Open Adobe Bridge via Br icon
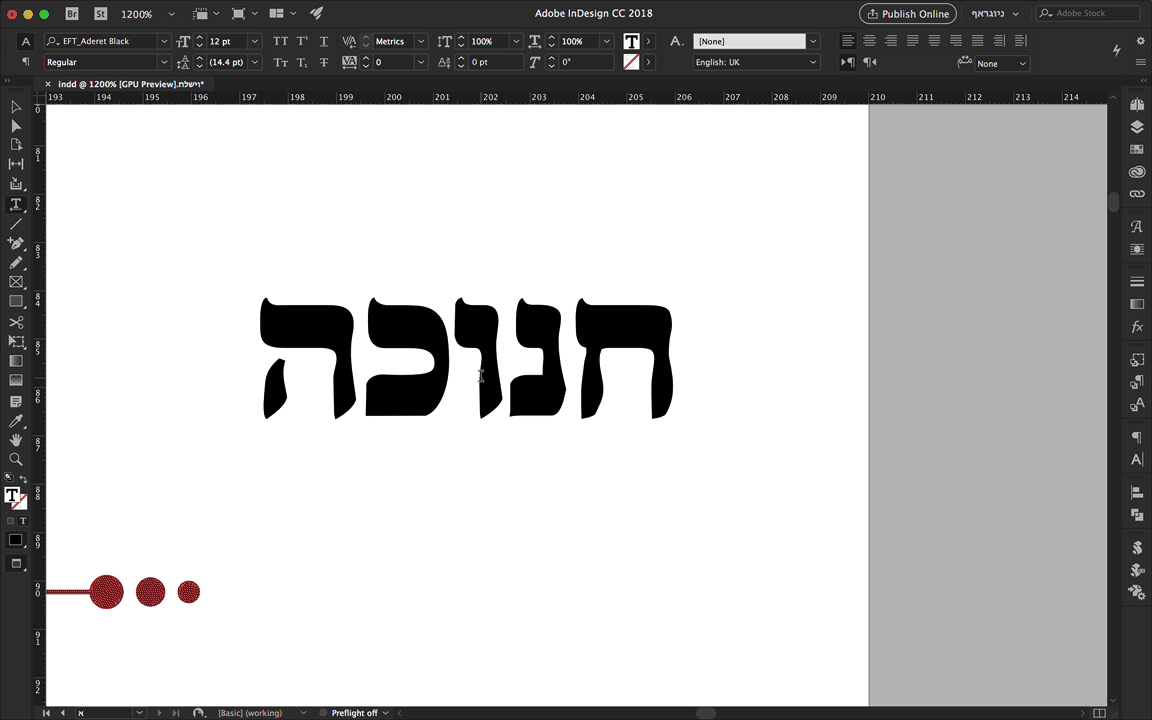 (x=72, y=13)
